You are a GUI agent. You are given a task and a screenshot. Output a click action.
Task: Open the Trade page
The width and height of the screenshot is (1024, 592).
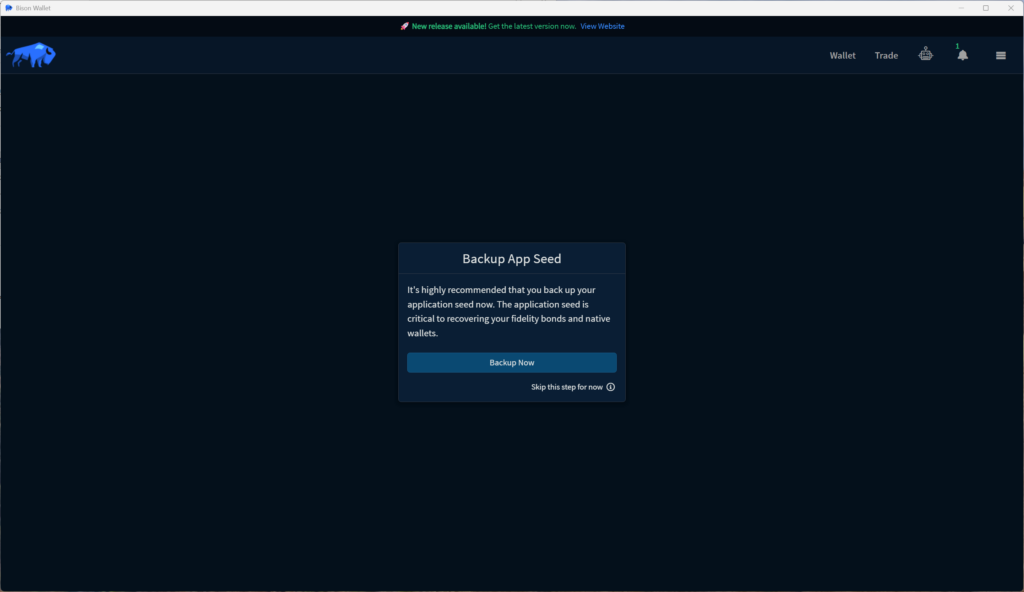pos(886,56)
